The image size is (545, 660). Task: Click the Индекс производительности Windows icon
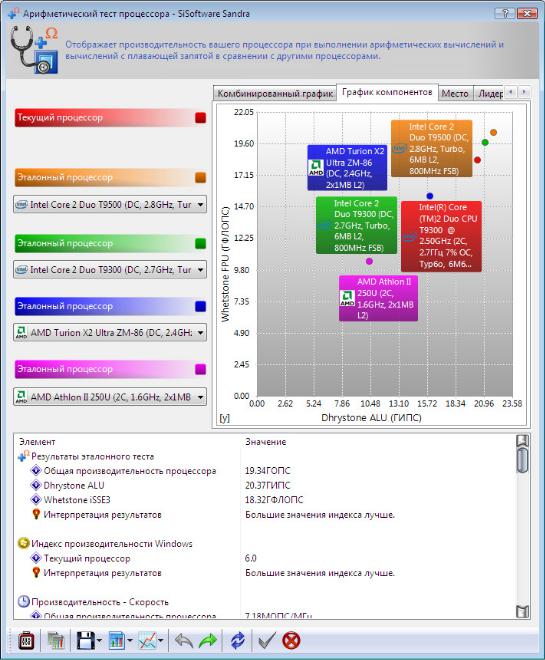click(24, 543)
